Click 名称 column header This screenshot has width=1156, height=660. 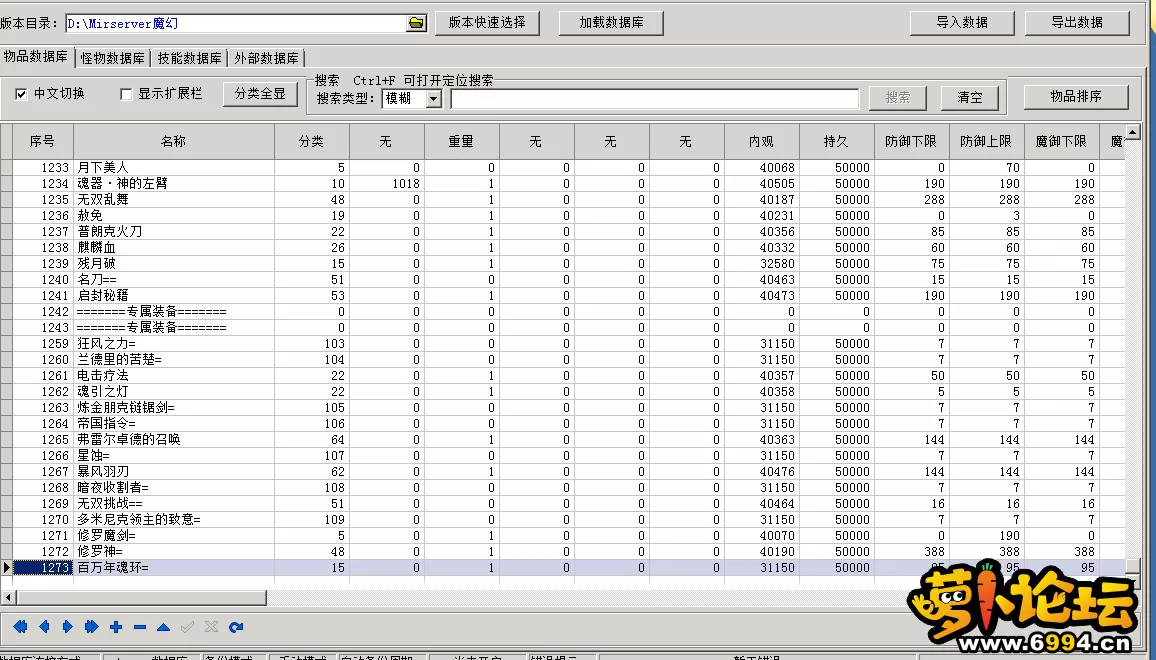[x=174, y=142]
